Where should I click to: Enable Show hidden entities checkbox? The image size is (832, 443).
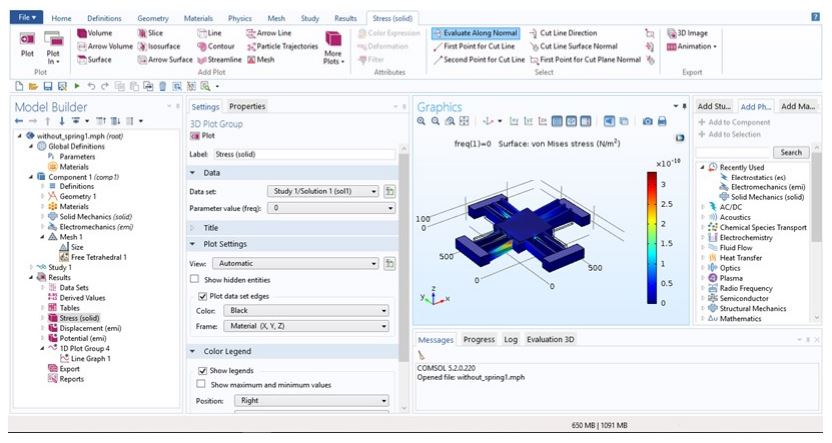(x=197, y=279)
